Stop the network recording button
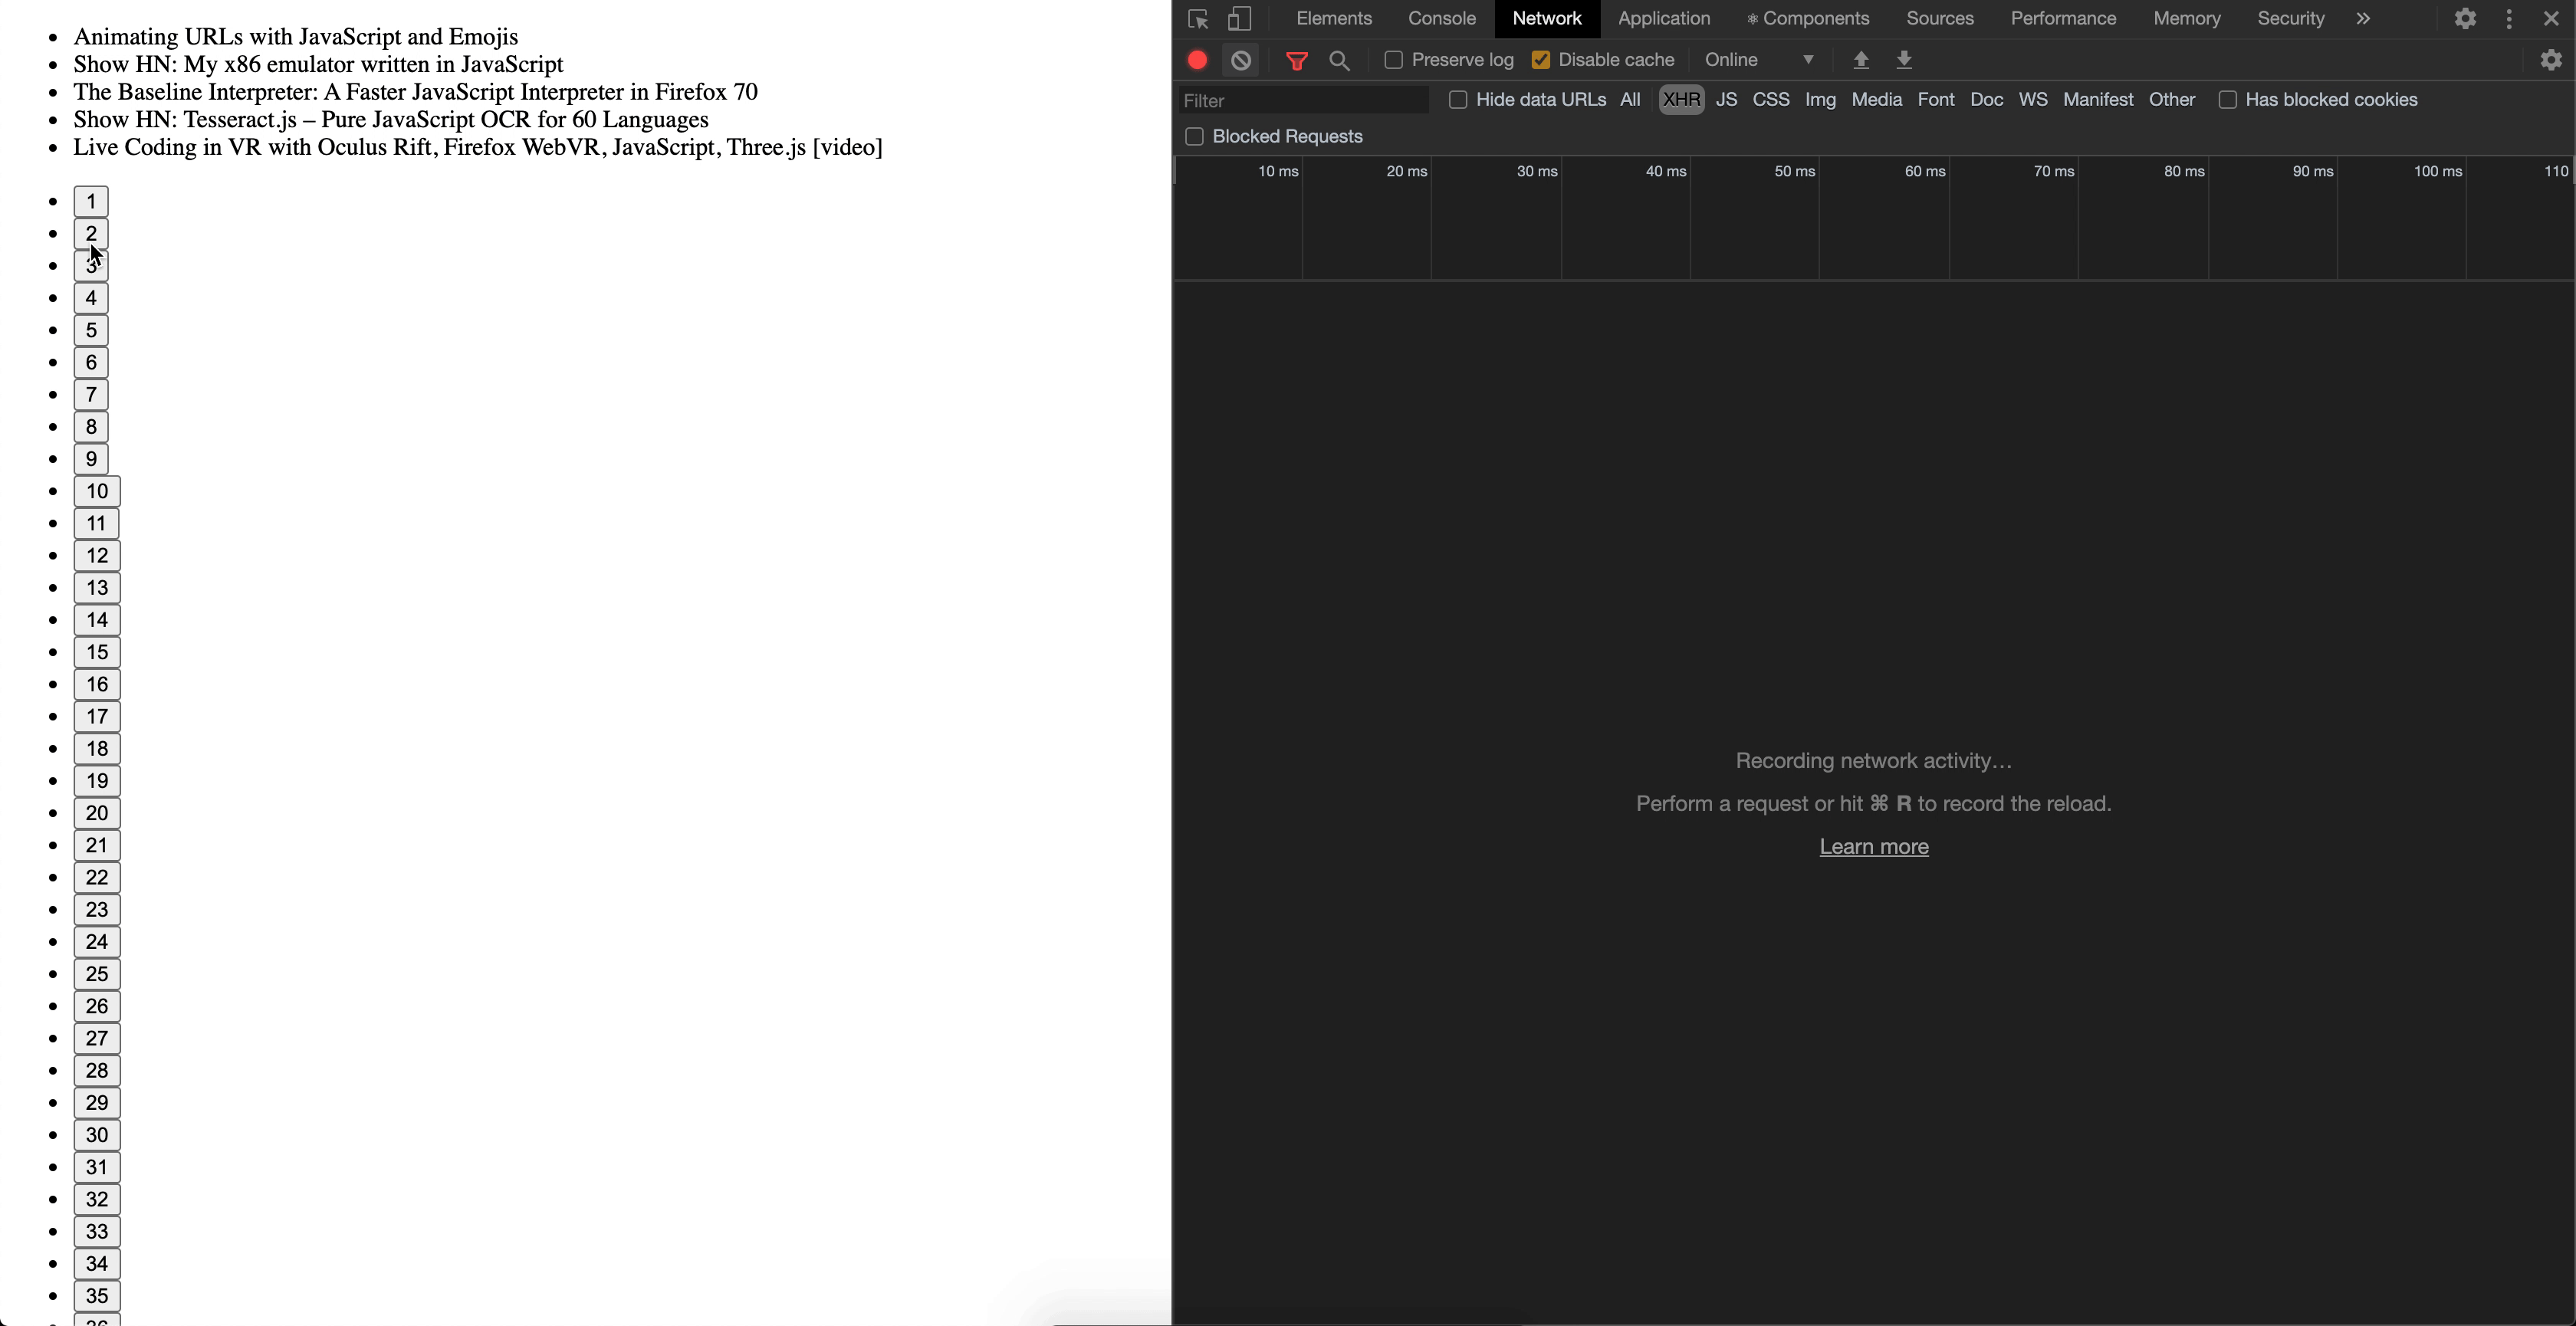The image size is (2576, 1326). tap(1196, 60)
